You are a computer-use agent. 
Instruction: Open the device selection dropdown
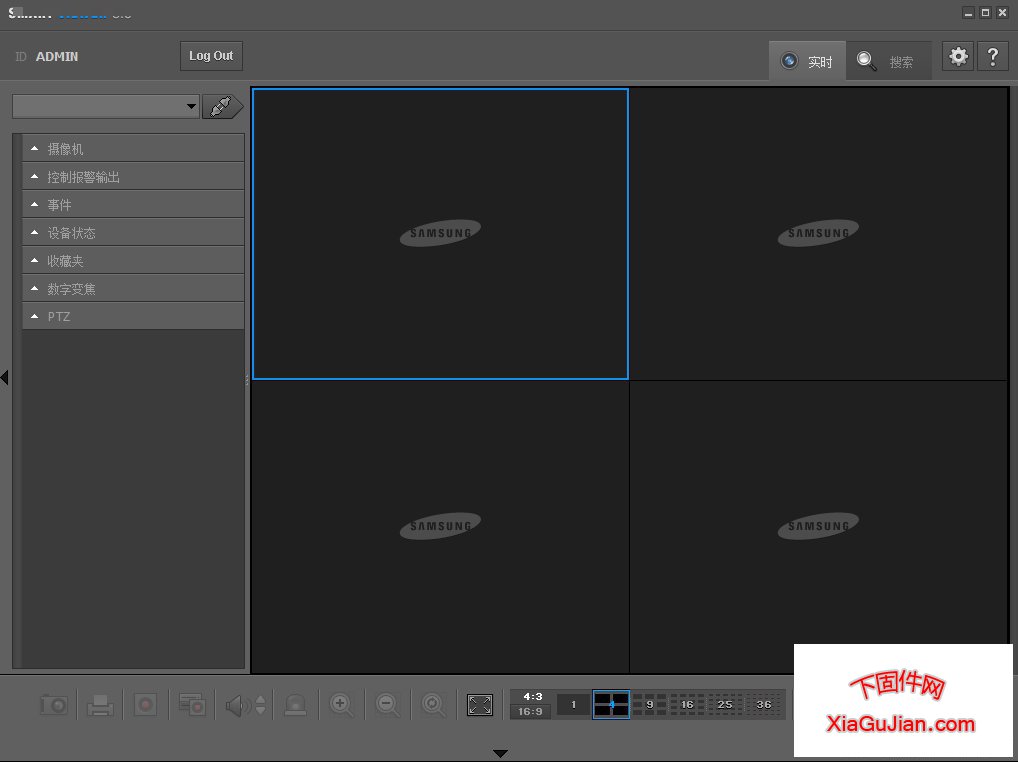105,106
